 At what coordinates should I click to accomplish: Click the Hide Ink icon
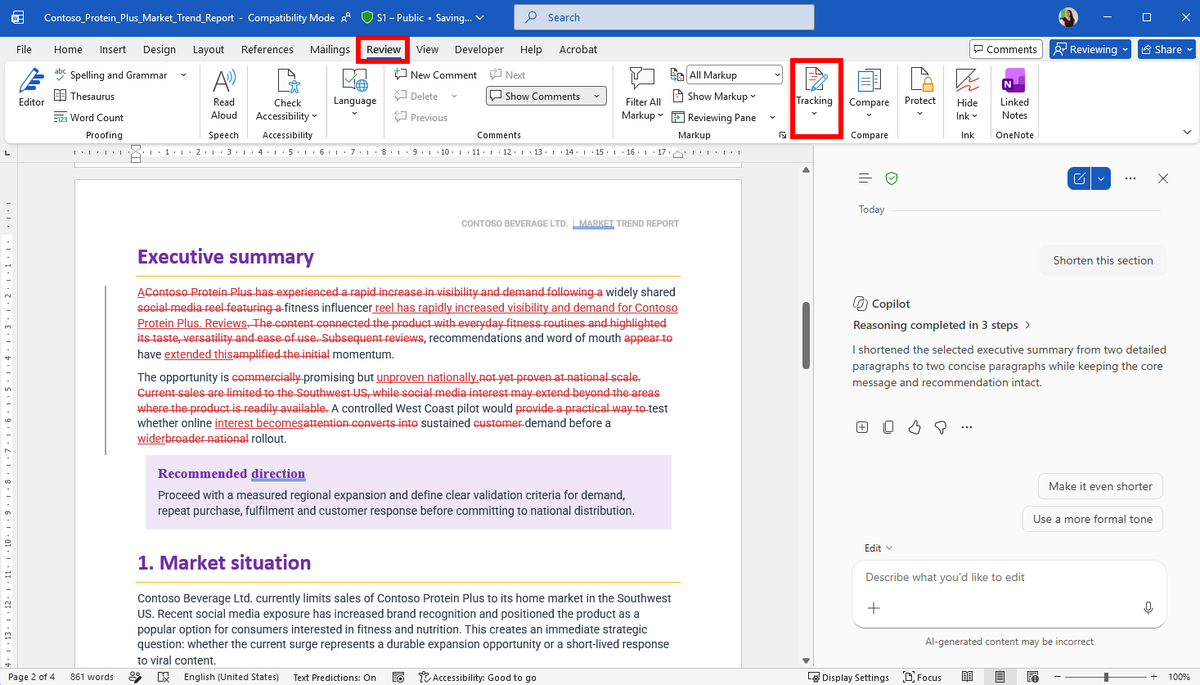pos(967,81)
